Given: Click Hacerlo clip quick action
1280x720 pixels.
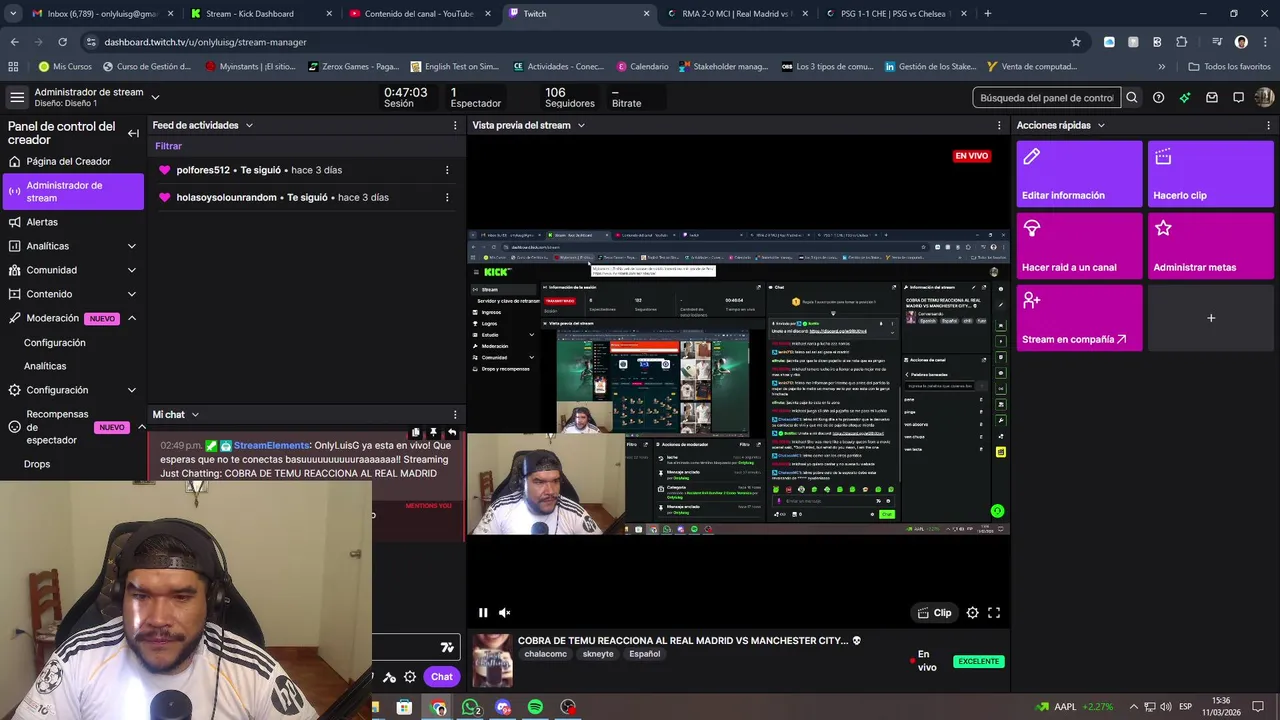Looking at the screenshot, I should pyautogui.click(x=1211, y=174).
